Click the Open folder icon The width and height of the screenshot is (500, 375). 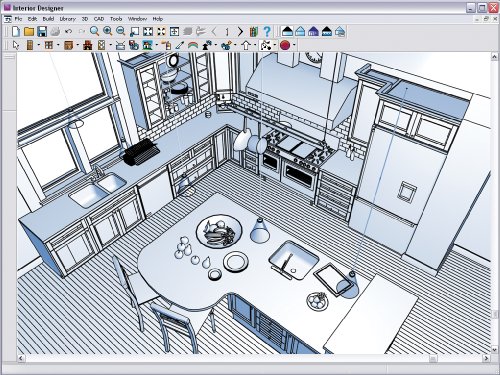[29, 32]
